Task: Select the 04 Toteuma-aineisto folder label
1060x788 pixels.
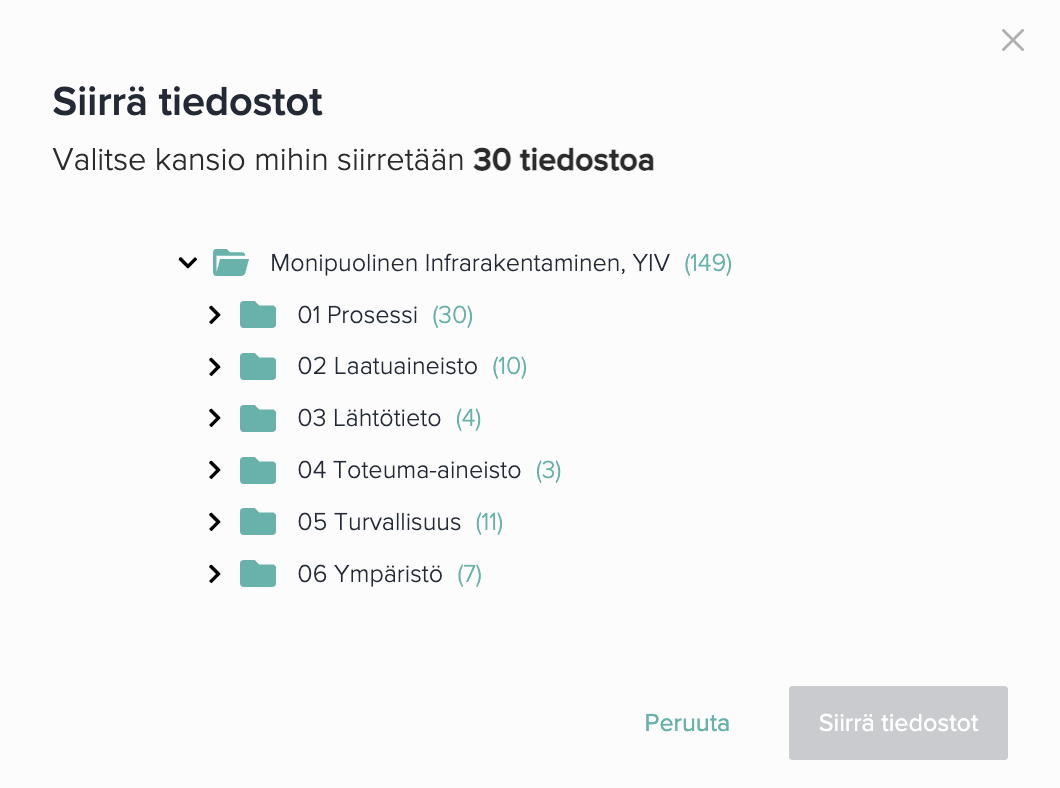Action: (409, 470)
